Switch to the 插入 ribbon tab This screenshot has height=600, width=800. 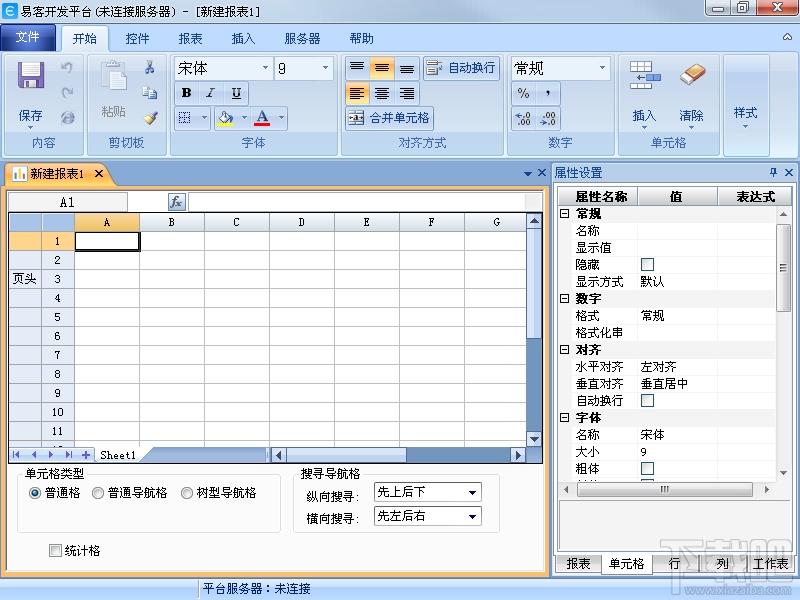pos(243,39)
